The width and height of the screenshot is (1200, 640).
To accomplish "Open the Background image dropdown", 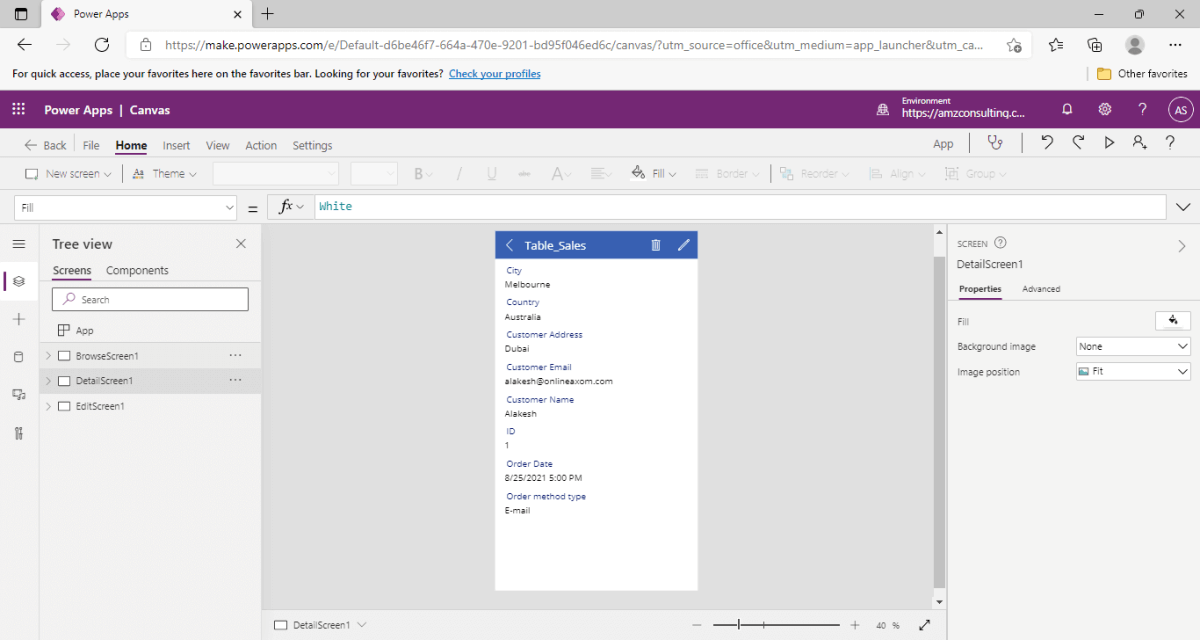I will point(1133,346).
